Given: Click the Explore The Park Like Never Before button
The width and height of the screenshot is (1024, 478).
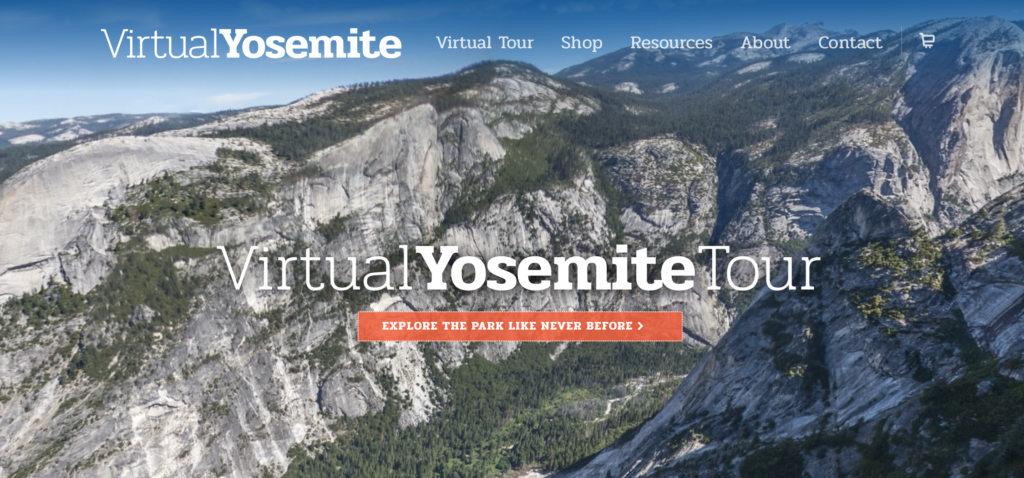Looking at the screenshot, I should 520,326.
